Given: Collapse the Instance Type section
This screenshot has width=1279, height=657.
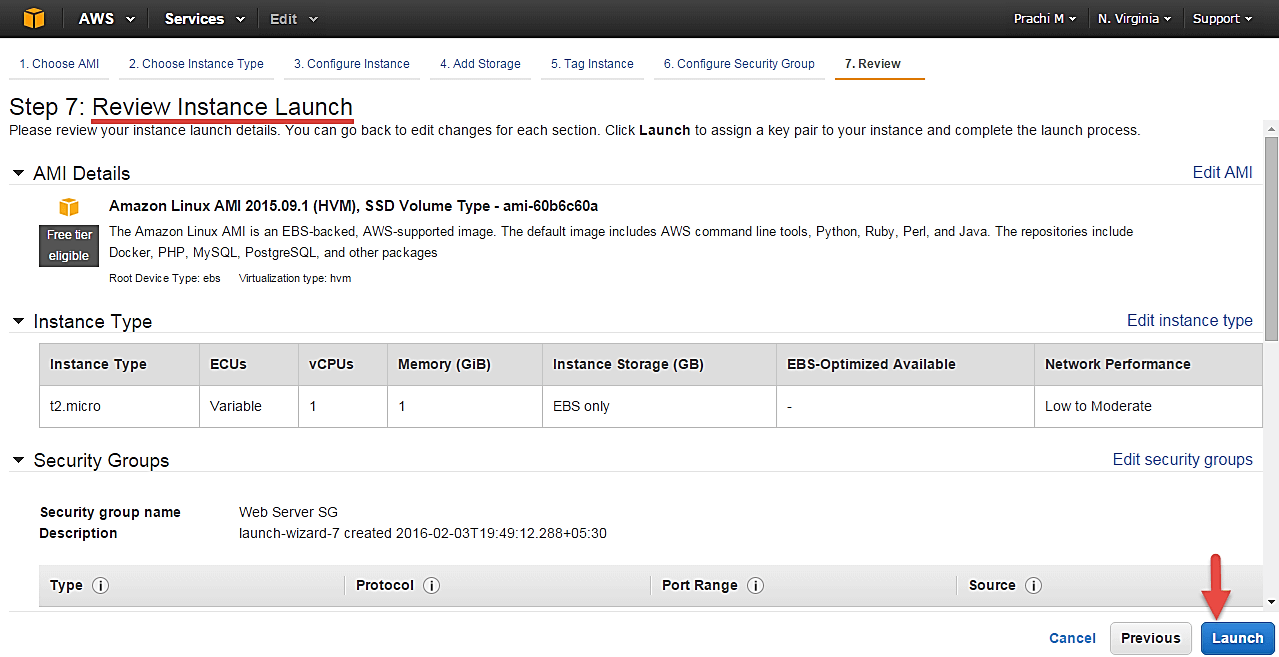Looking at the screenshot, I should [x=18, y=322].
